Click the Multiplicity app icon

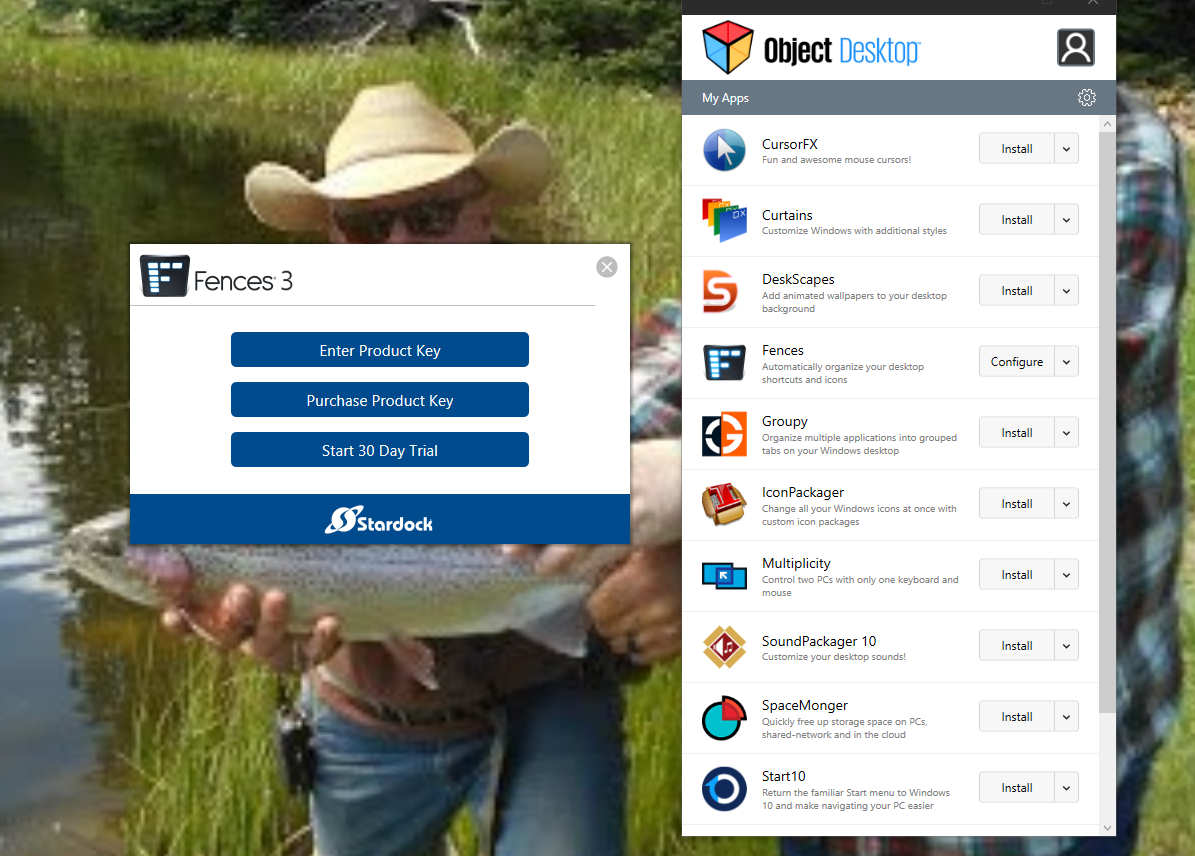tap(724, 575)
